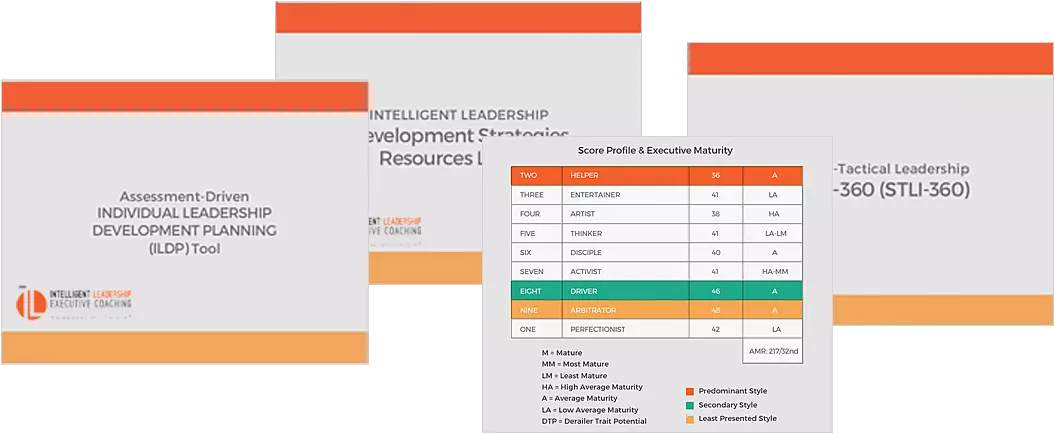Click the '(ILDP) Tool' text line
Viewport: 1055px width, 434px height.
tap(184, 248)
